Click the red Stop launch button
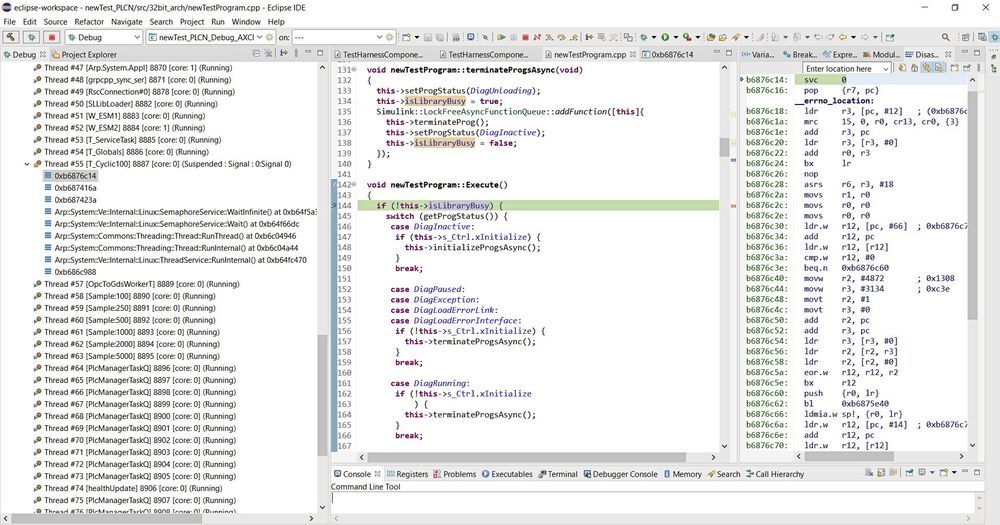The height and width of the screenshot is (525, 1000). click(50, 37)
